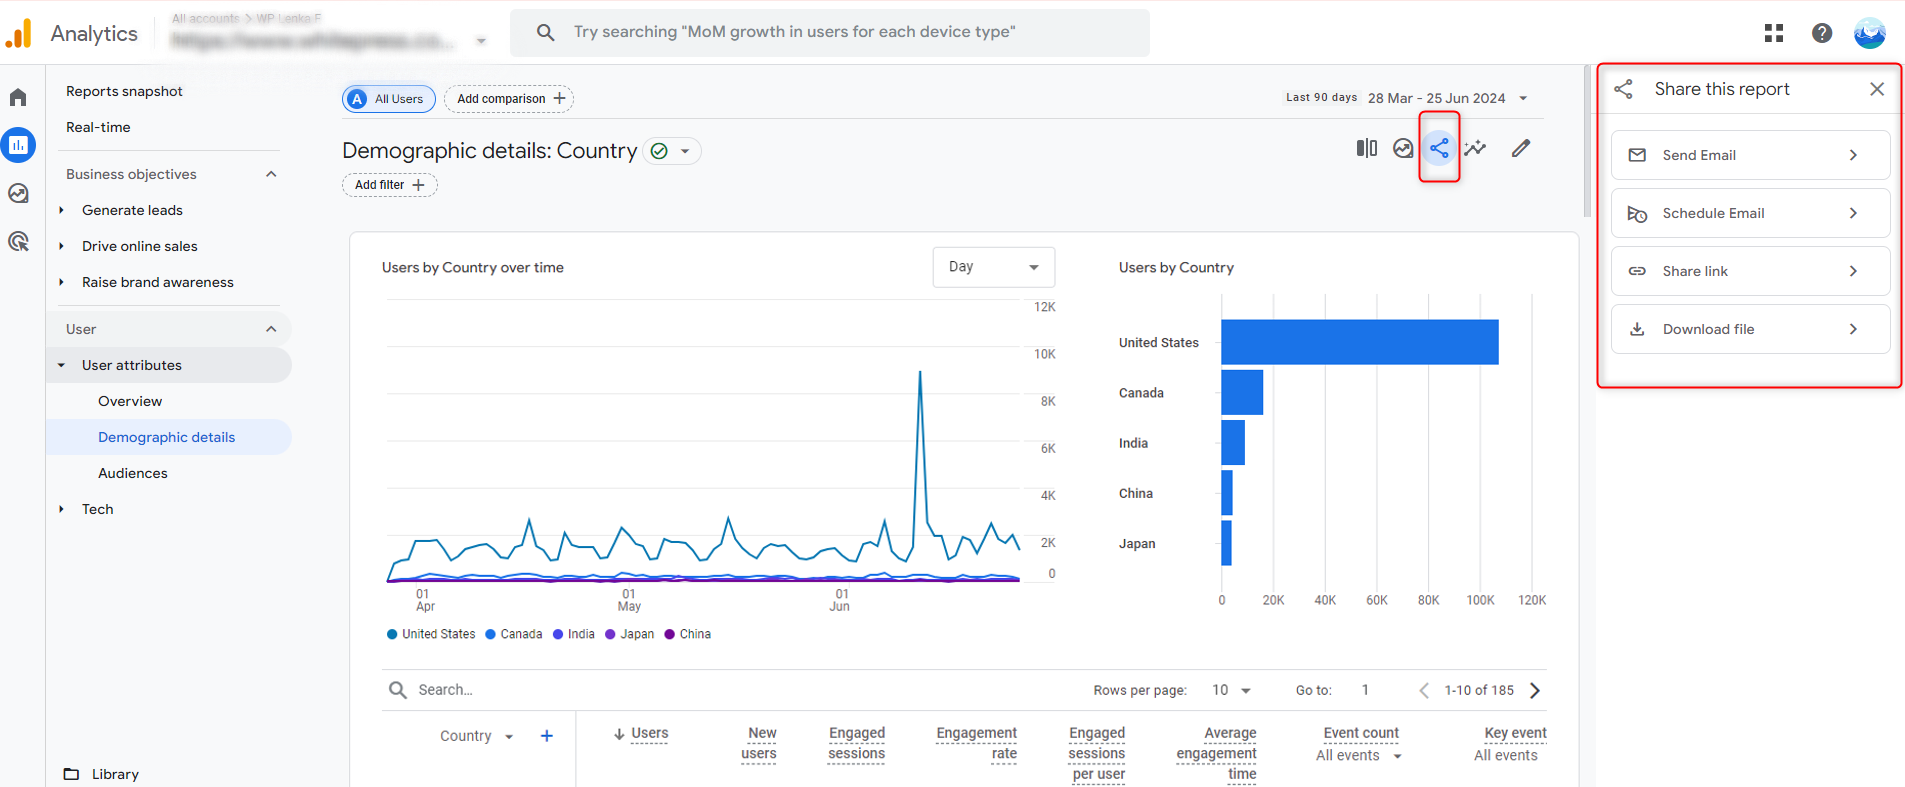1905x787 pixels.
Task: Click the link icon beside Share link
Action: pyautogui.click(x=1637, y=271)
